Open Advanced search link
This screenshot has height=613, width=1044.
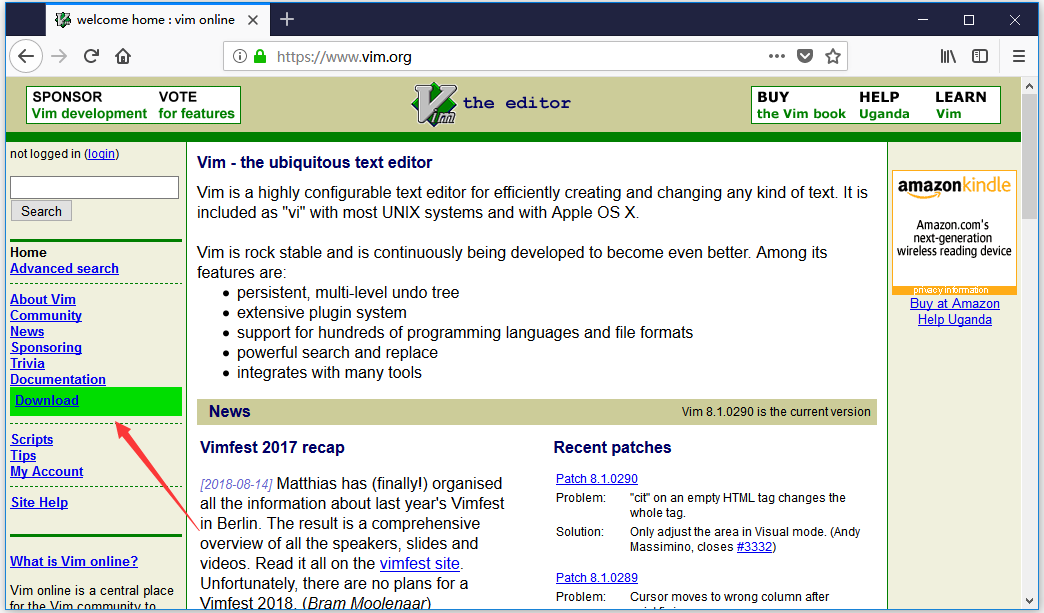tap(65, 269)
